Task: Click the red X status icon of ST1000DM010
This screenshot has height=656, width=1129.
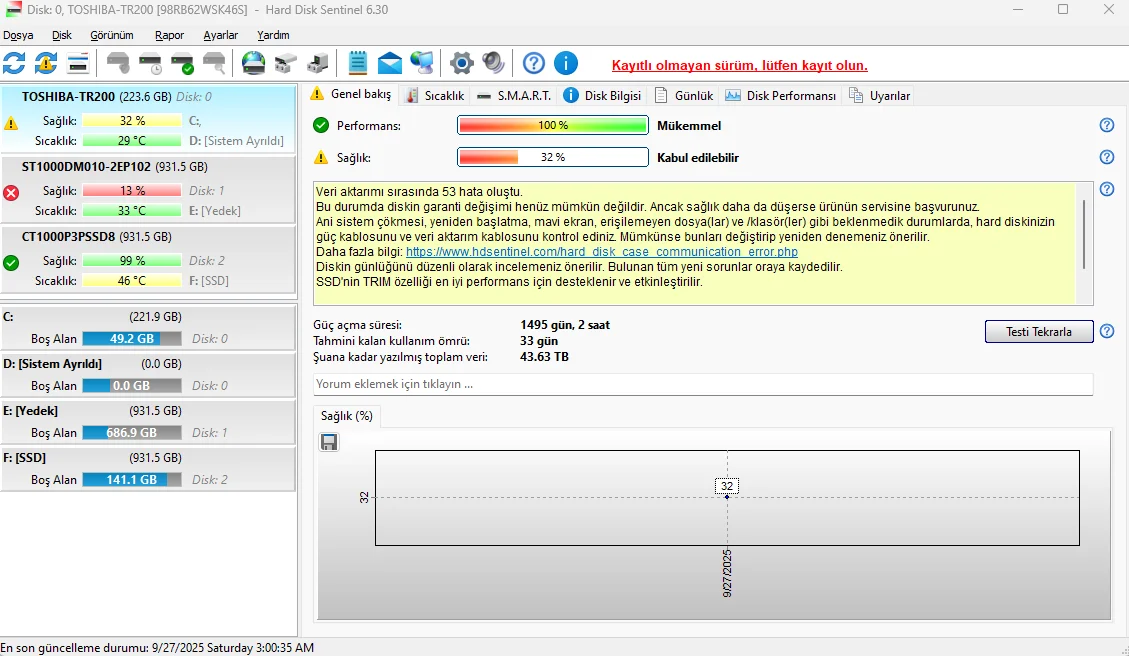Action: 11,192
